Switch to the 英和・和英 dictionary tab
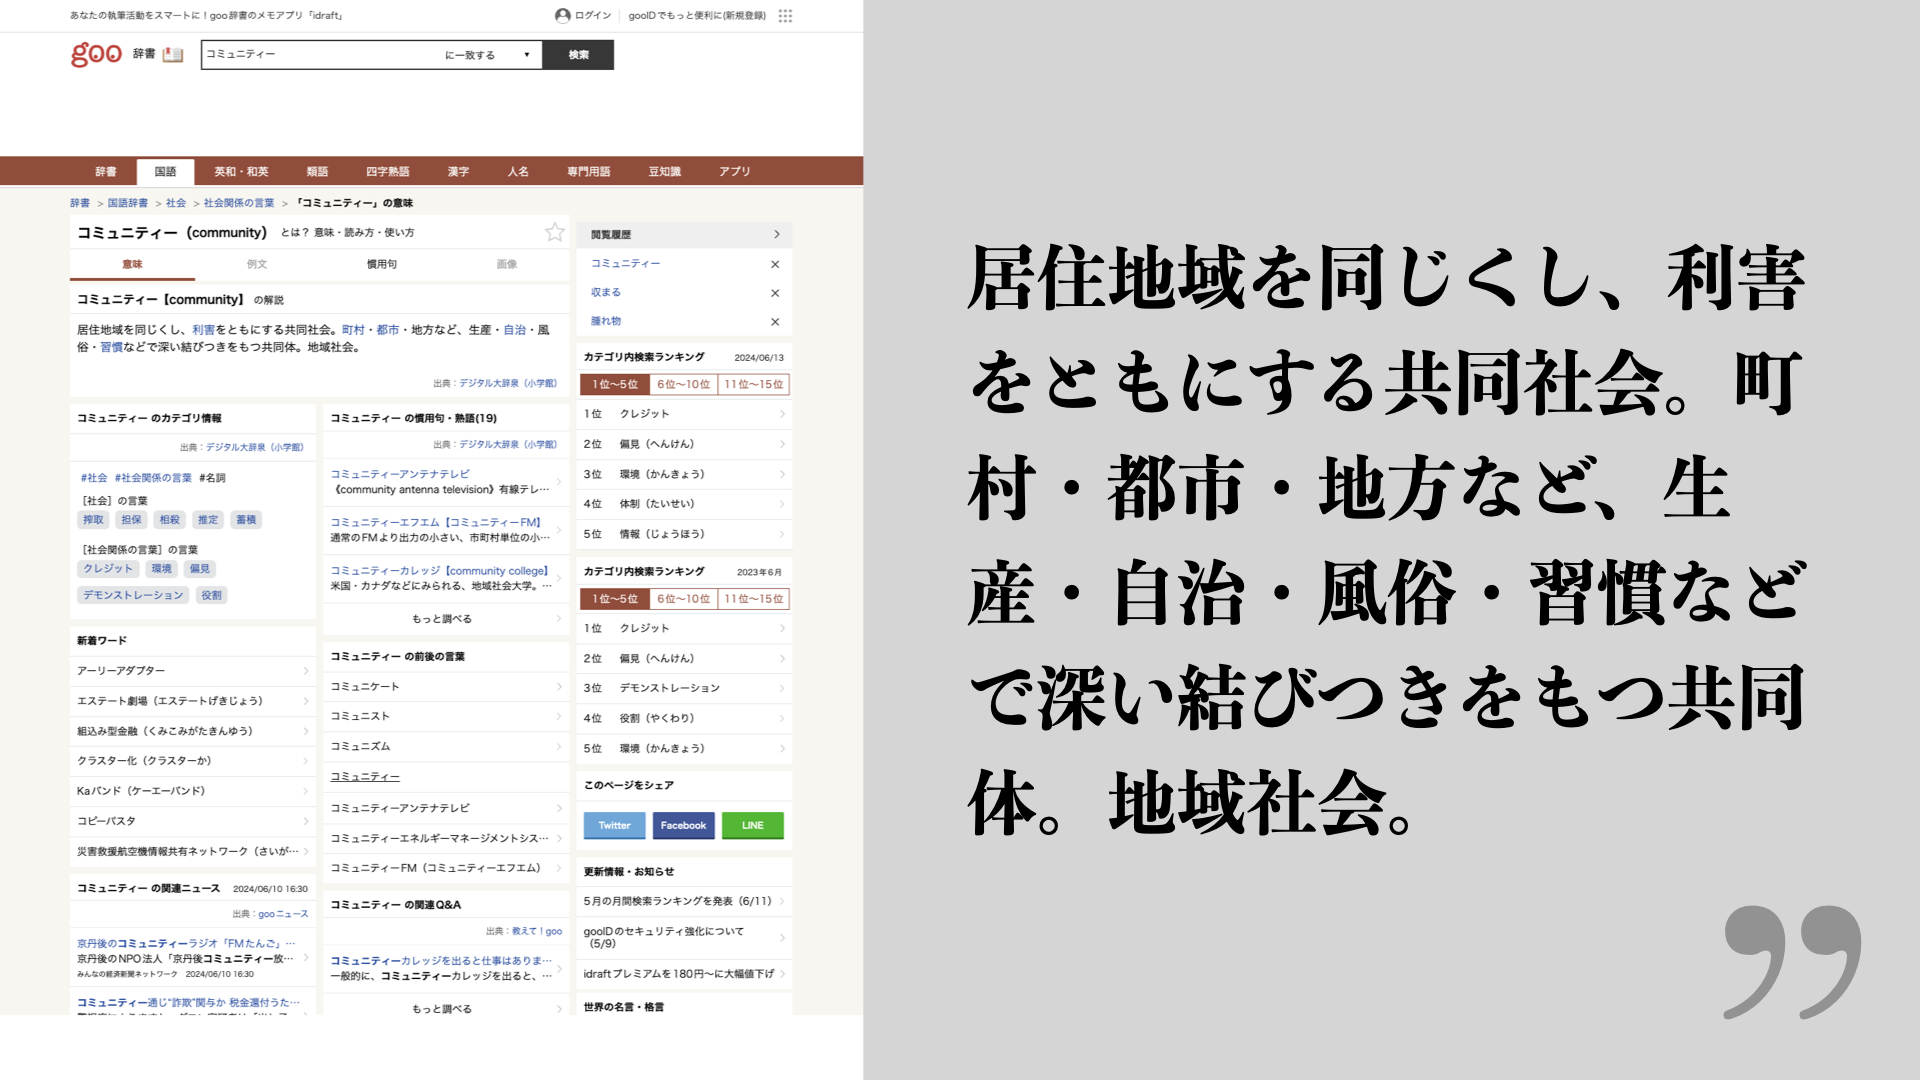This screenshot has height=1080, width=1920. click(241, 172)
